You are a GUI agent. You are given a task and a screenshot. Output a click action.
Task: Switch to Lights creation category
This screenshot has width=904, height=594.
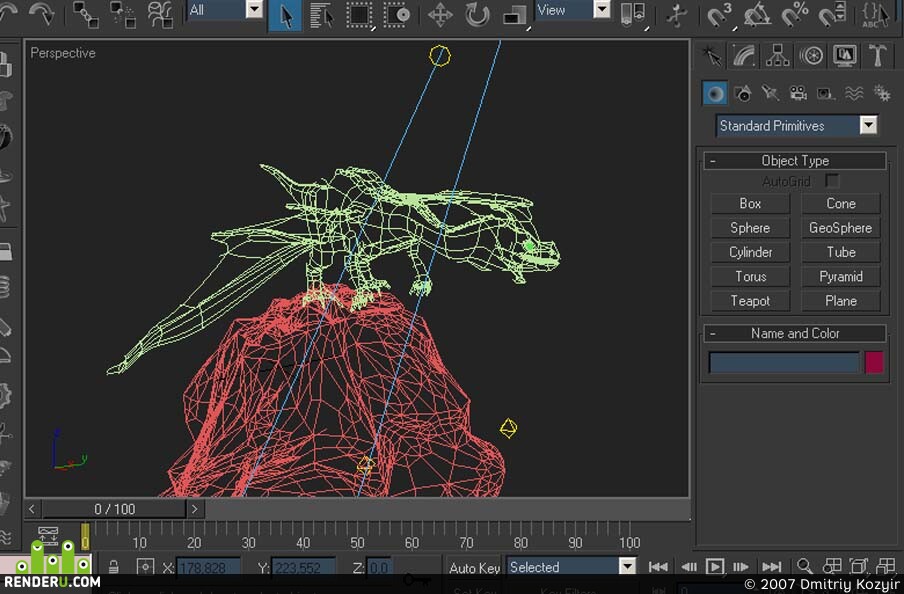[x=770, y=93]
